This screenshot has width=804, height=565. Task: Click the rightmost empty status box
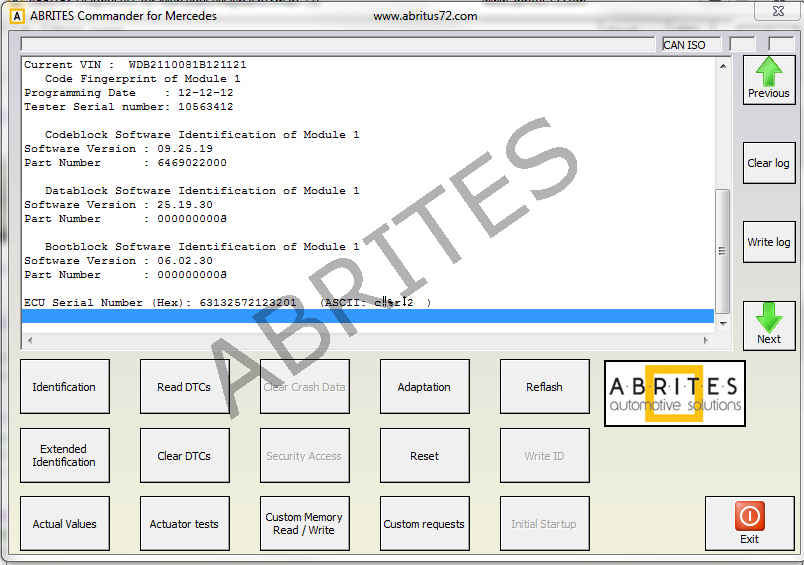click(x=781, y=45)
